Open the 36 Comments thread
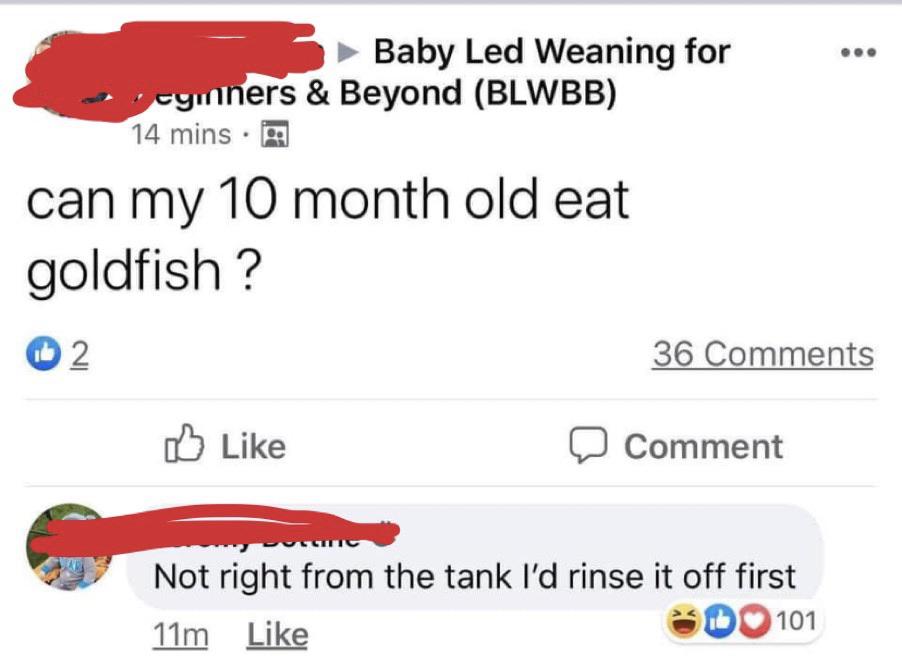This screenshot has width=902, height=666. pos(764,352)
